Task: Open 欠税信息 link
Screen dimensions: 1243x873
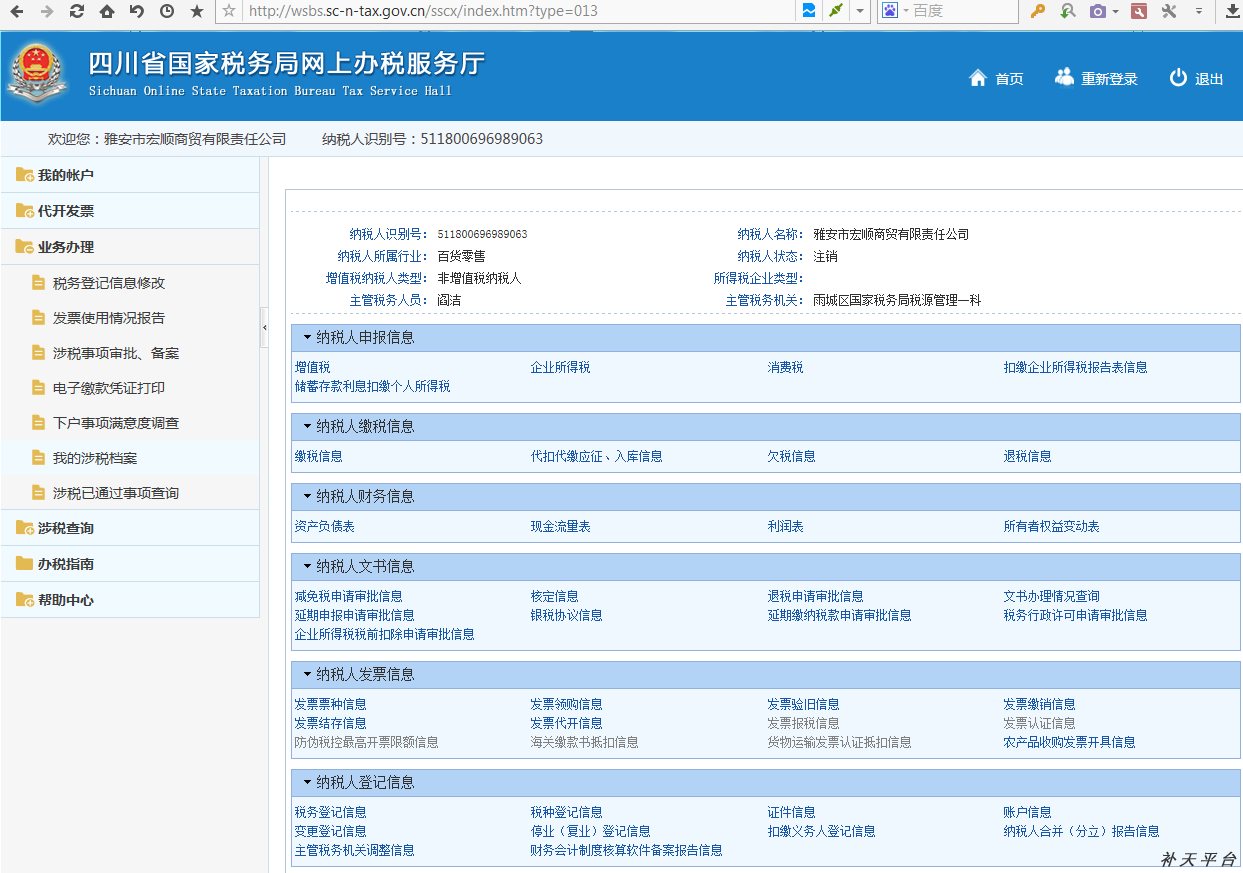Action: click(791, 456)
